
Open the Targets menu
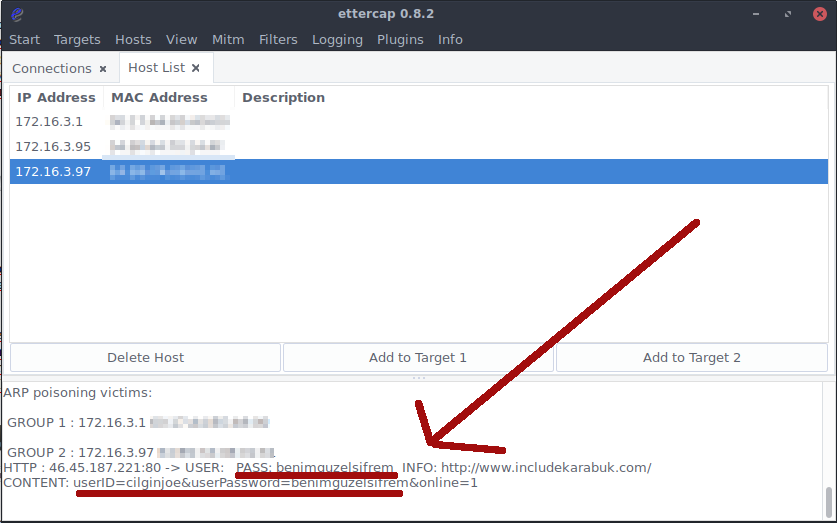click(77, 39)
